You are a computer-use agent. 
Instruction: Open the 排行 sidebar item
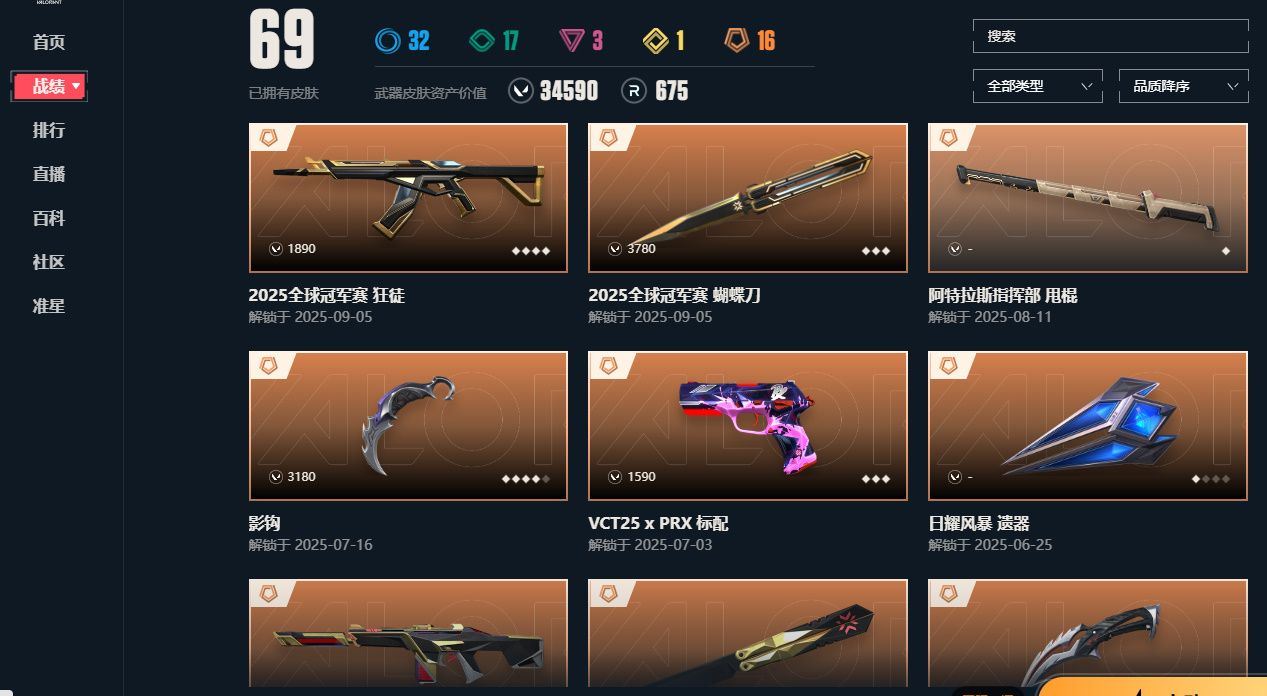click(x=49, y=130)
